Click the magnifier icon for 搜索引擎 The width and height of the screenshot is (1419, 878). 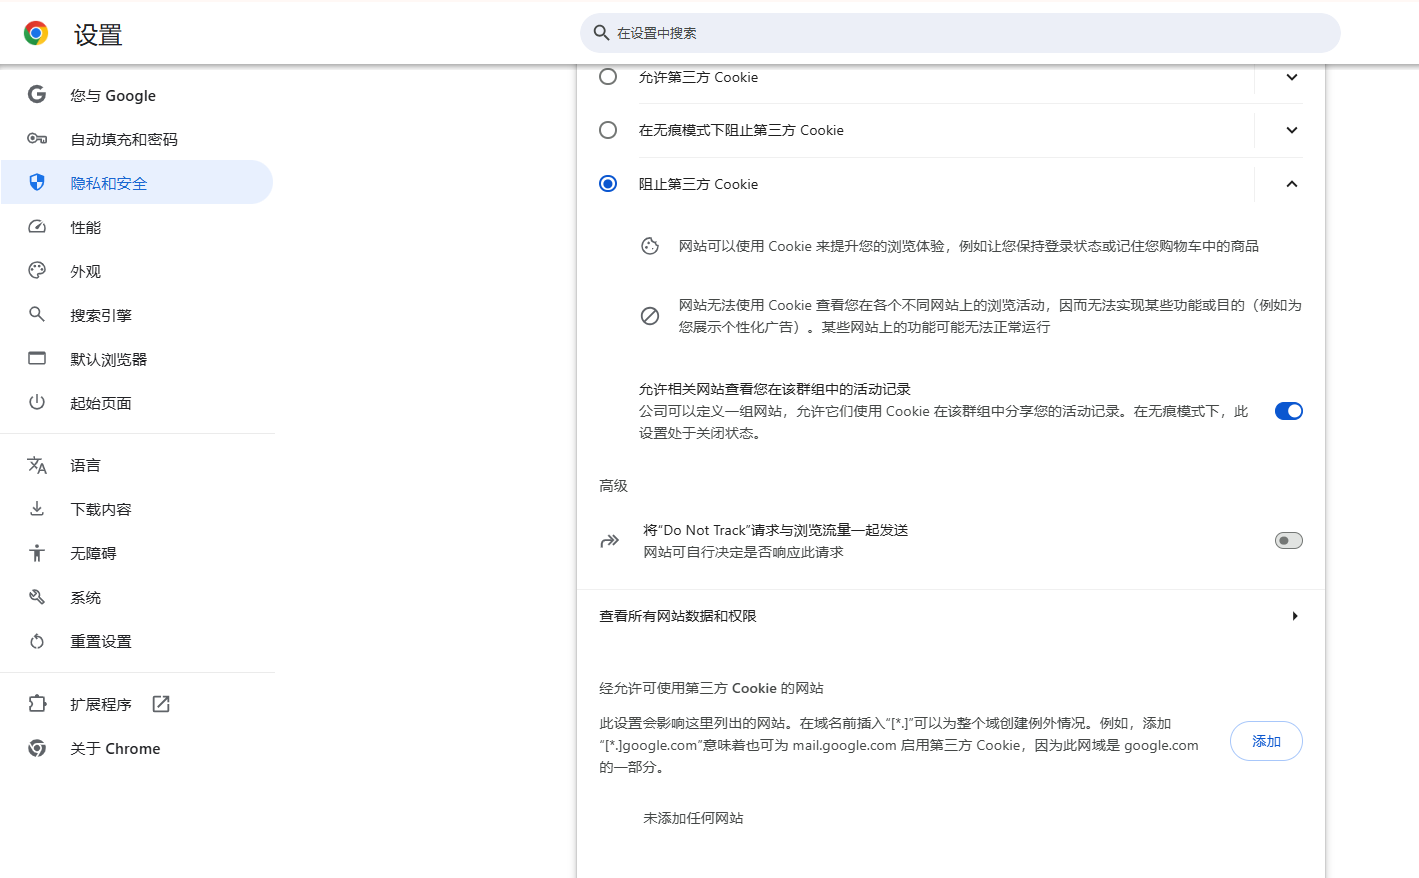point(37,314)
